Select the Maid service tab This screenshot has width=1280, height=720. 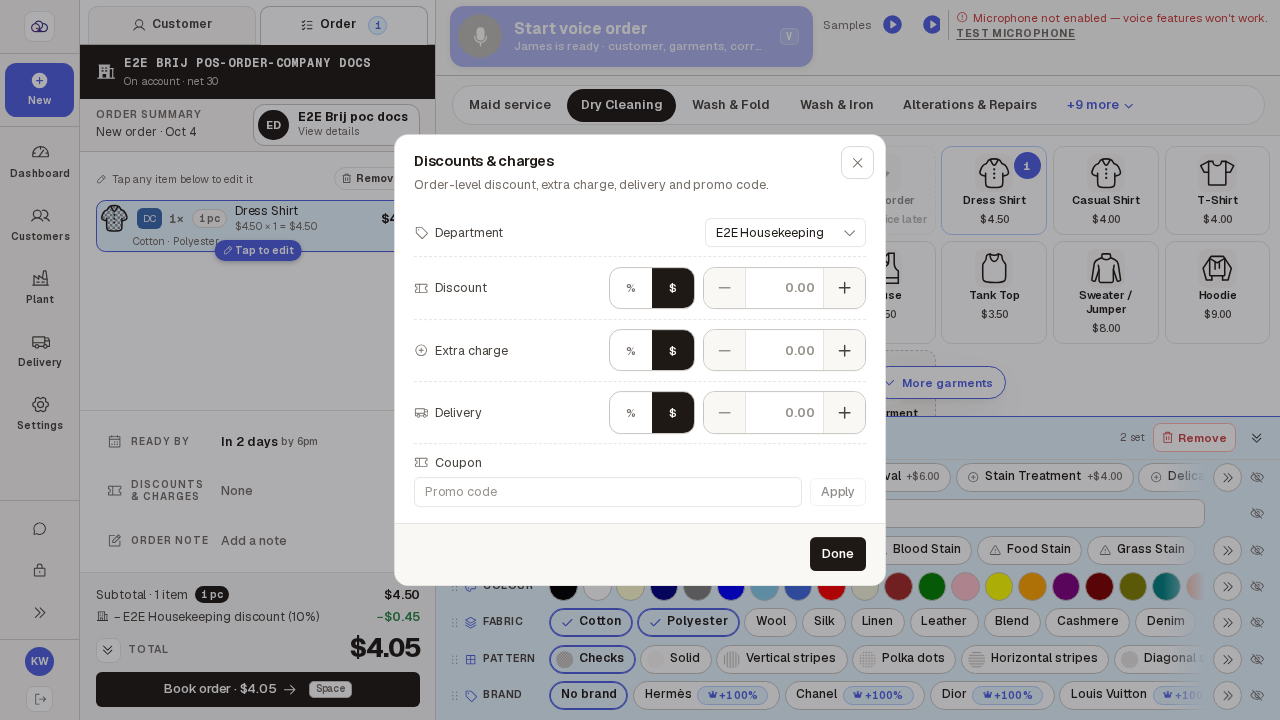510,105
